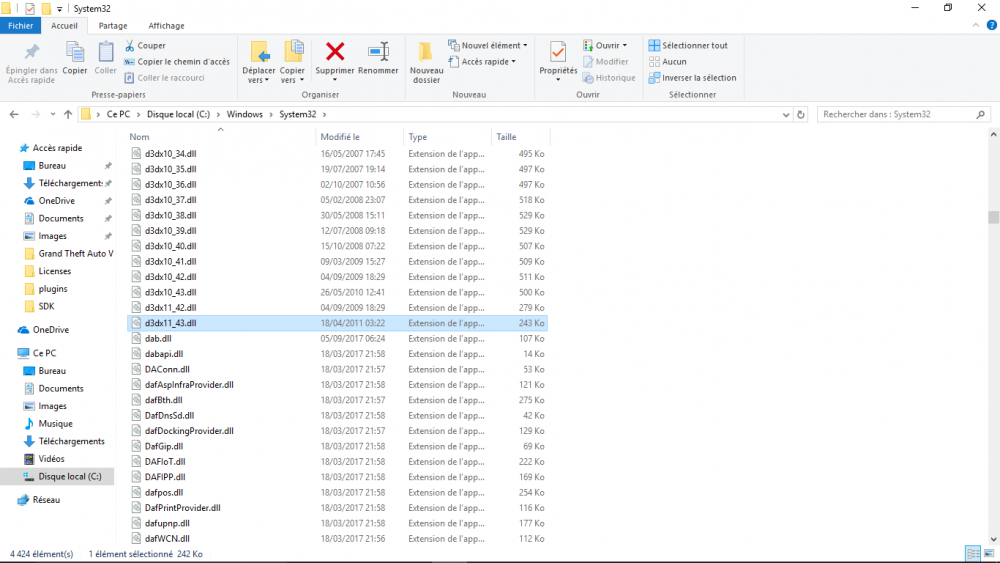Go up one folder level arrow

click(68, 114)
